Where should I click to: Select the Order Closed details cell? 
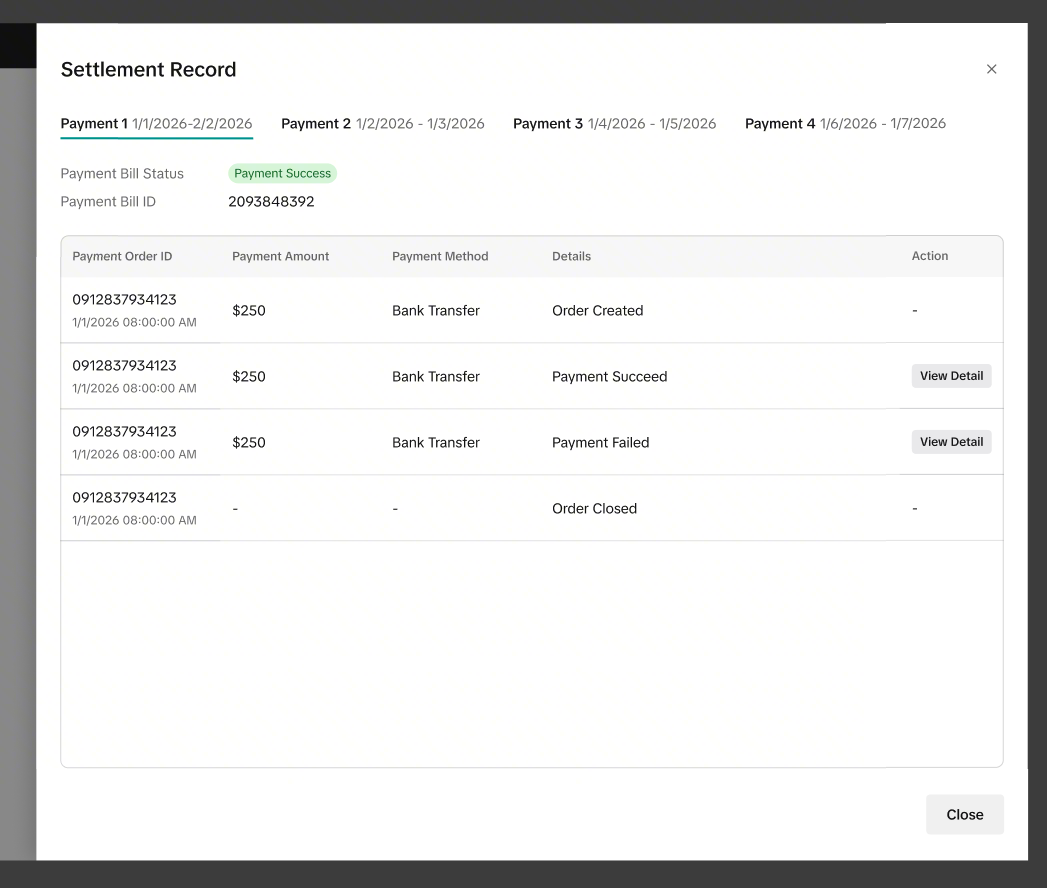(x=594, y=509)
